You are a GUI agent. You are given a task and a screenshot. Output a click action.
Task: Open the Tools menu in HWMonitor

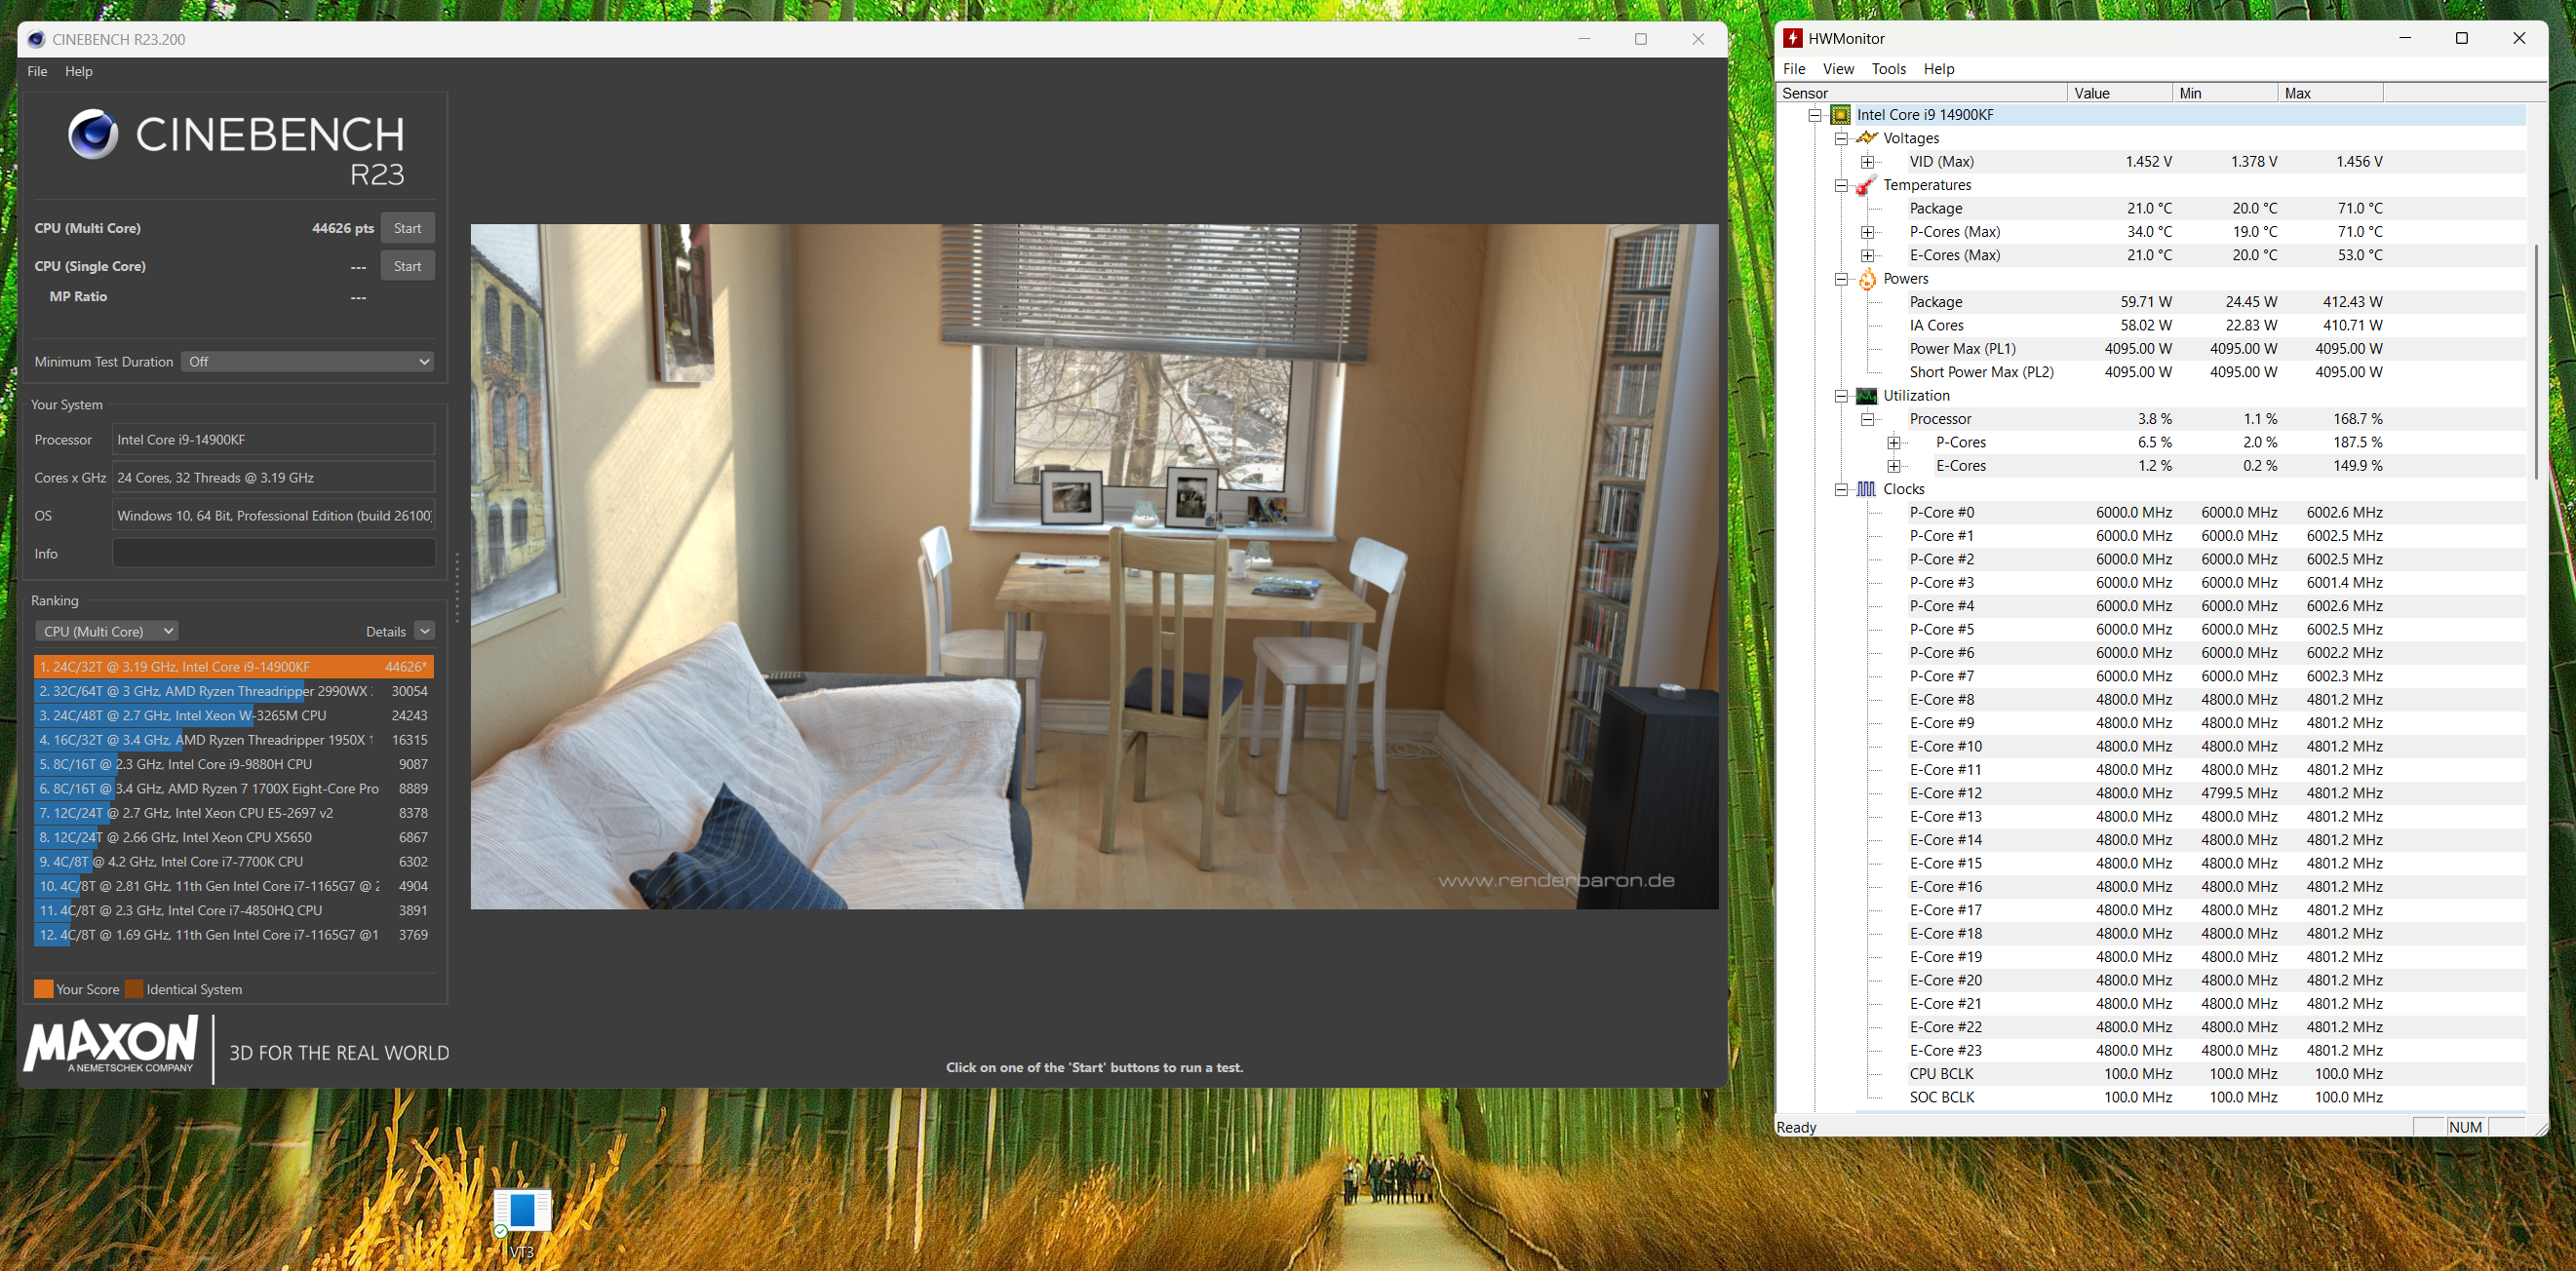tap(1888, 69)
